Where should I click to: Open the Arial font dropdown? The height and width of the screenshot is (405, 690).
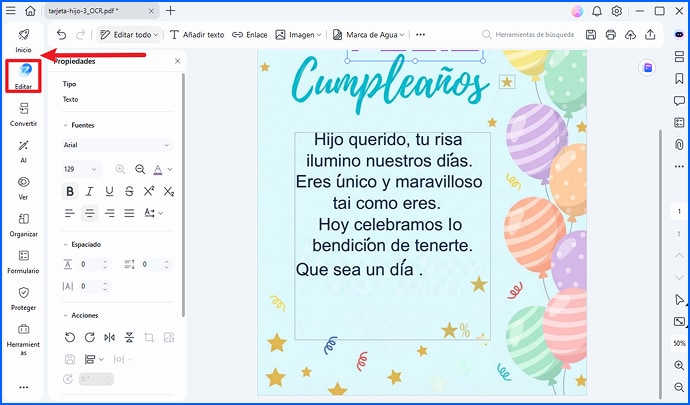[117, 145]
